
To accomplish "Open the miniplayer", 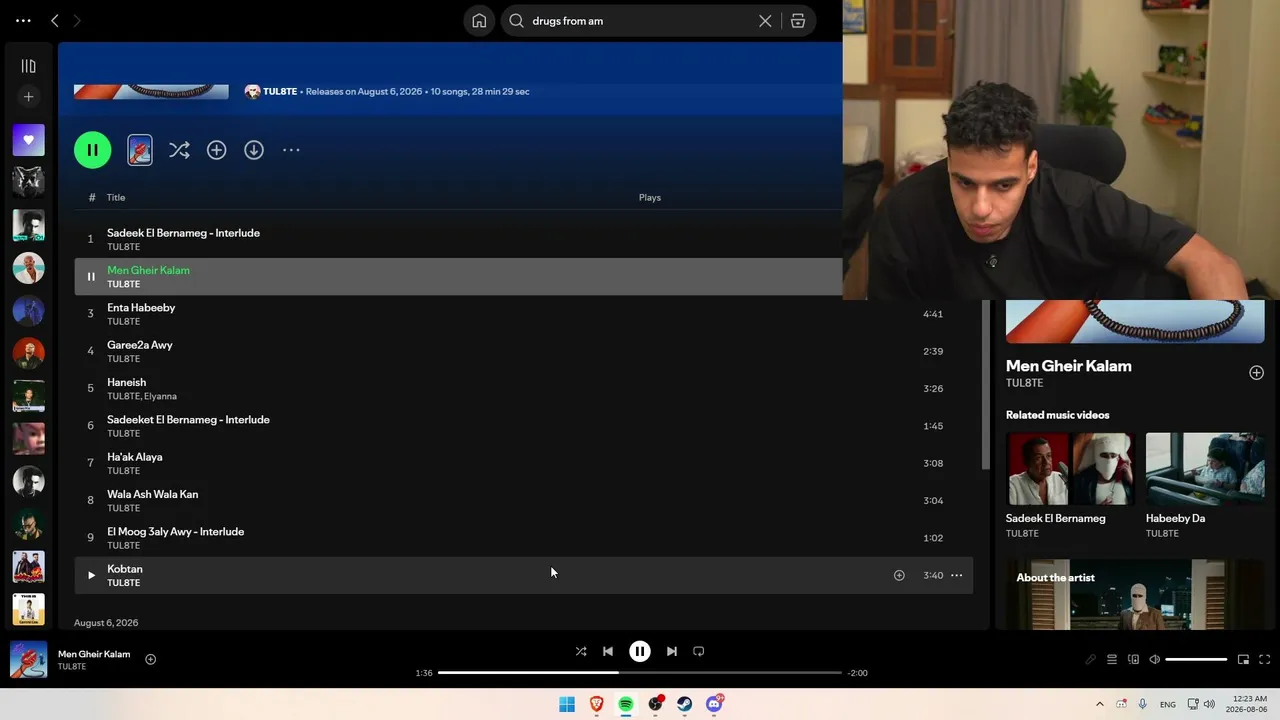I will (x=1243, y=660).
